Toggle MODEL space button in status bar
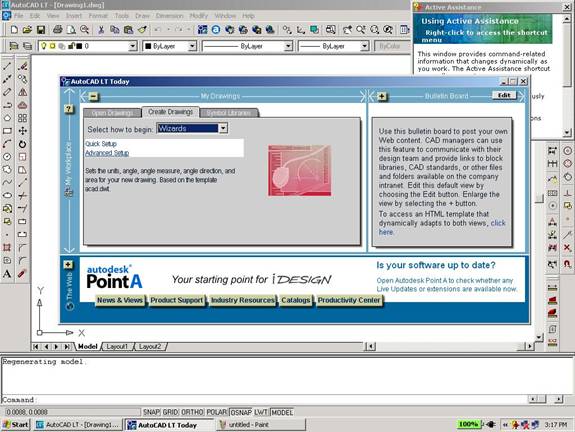This screenshot has height=432, width=575. pos(282,412)
